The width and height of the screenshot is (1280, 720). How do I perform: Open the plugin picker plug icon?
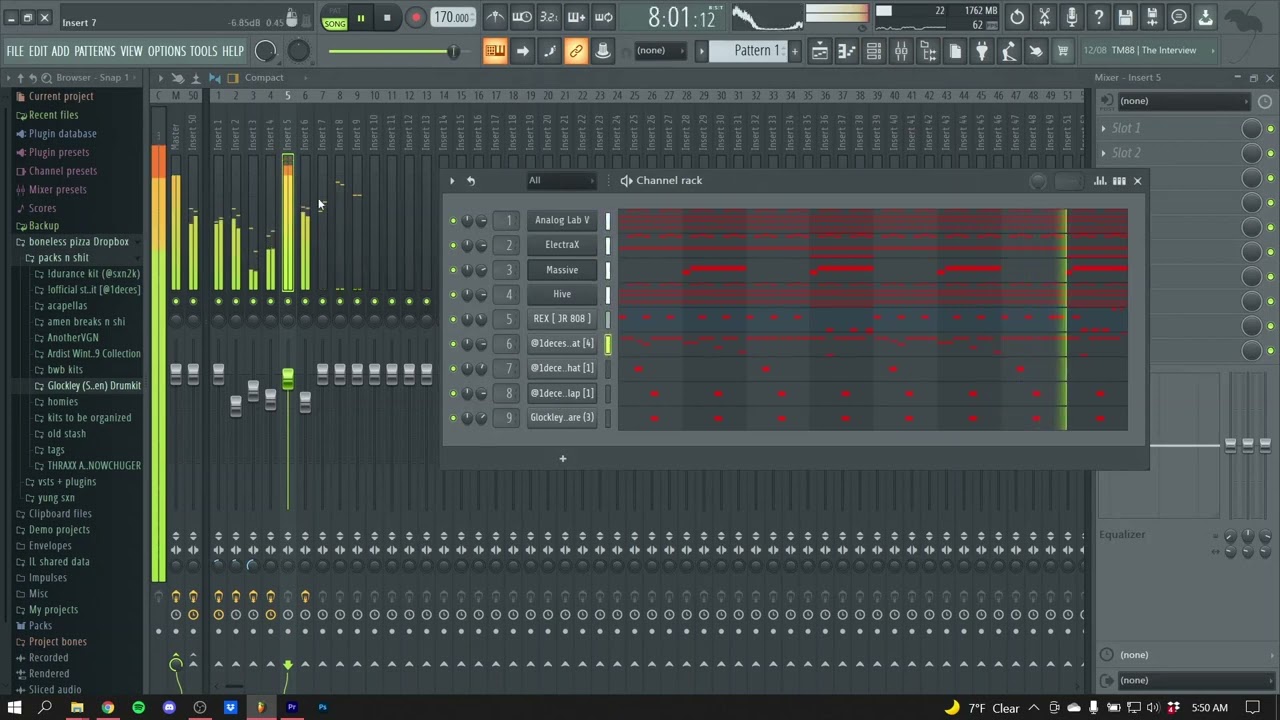point(982,51)
